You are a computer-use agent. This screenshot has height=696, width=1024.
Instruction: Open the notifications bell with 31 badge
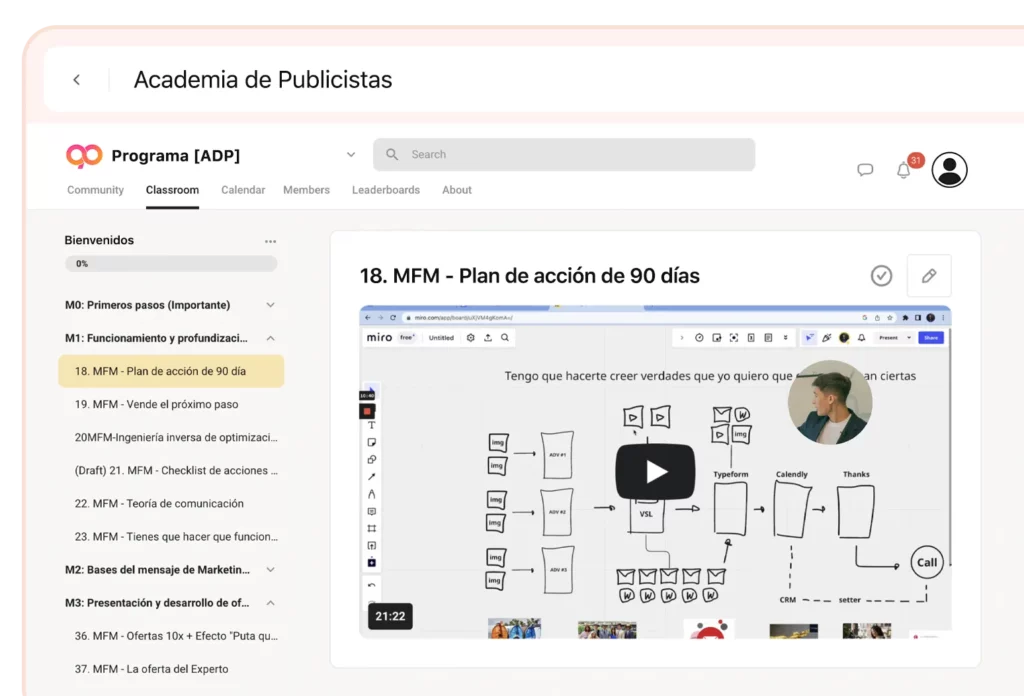[x=904, y=169]
